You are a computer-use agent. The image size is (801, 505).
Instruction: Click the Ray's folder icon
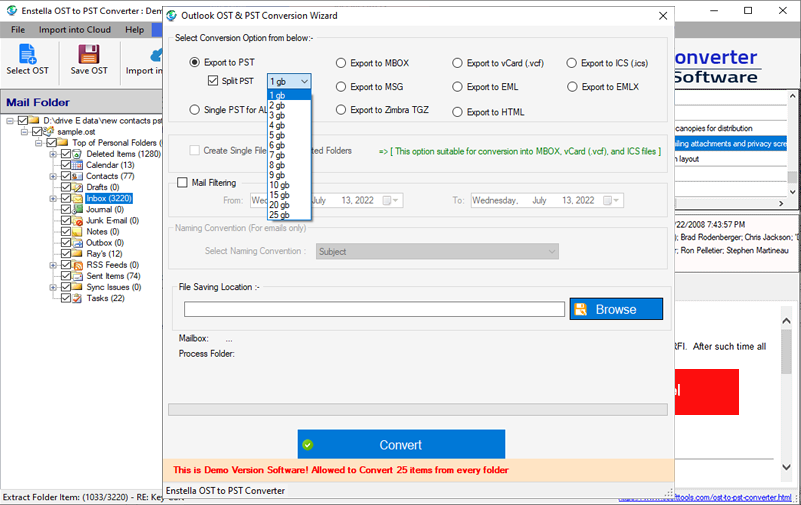77,254
